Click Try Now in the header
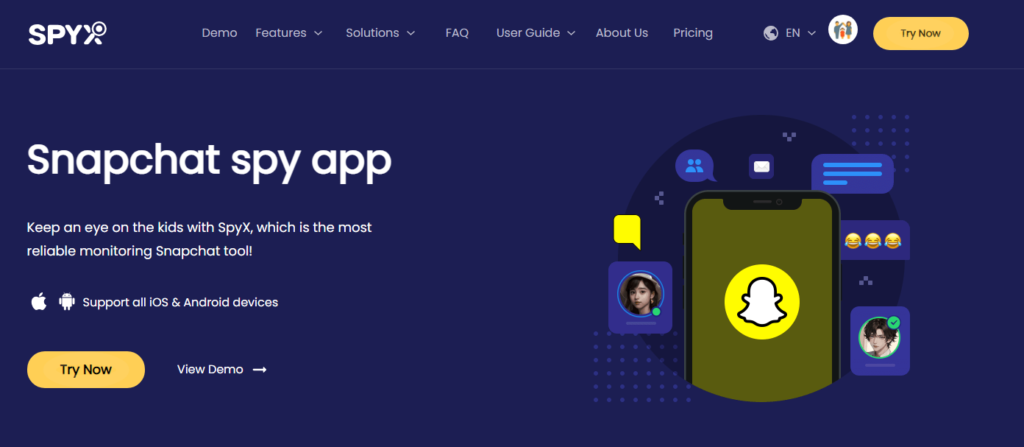The image size is (1024, 447). [920, 33]
